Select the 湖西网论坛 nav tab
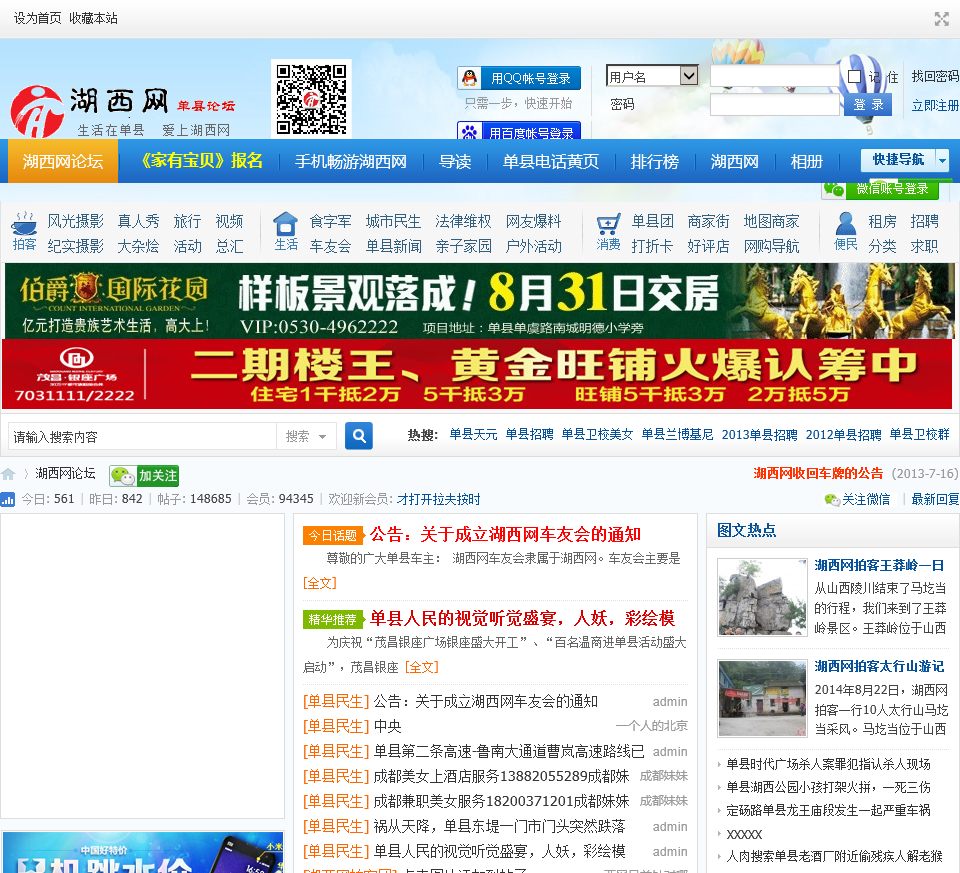This screenshot has width=960, height=873. coord(63,162)
